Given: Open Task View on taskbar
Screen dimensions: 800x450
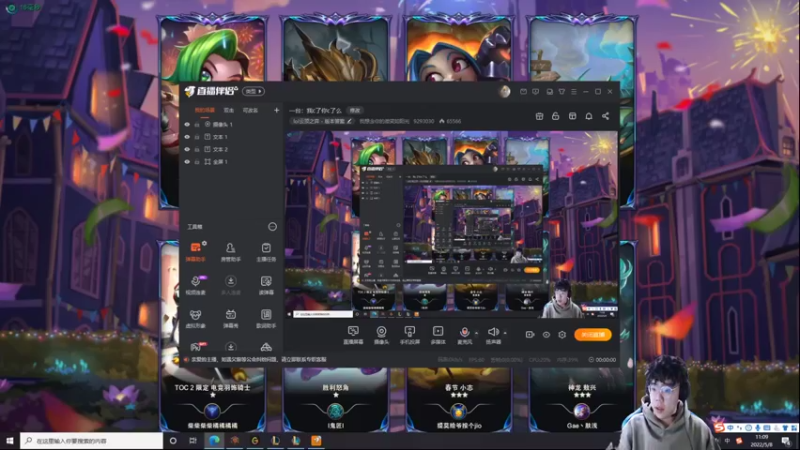Looking at the screenshot, I should click(193, 440).
